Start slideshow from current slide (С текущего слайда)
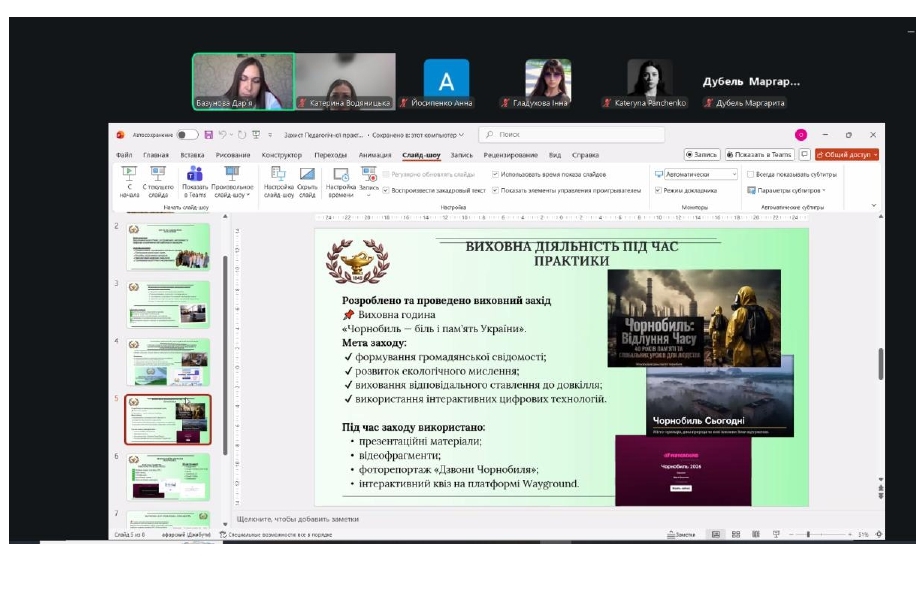This screenshot has height=611, width=916. pos(158,182)
